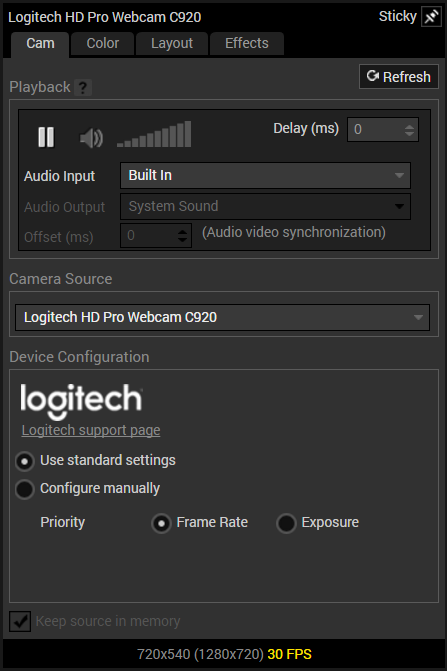Toggle the Sticky pin icon
447x671 pixels.
click(431, 17)
